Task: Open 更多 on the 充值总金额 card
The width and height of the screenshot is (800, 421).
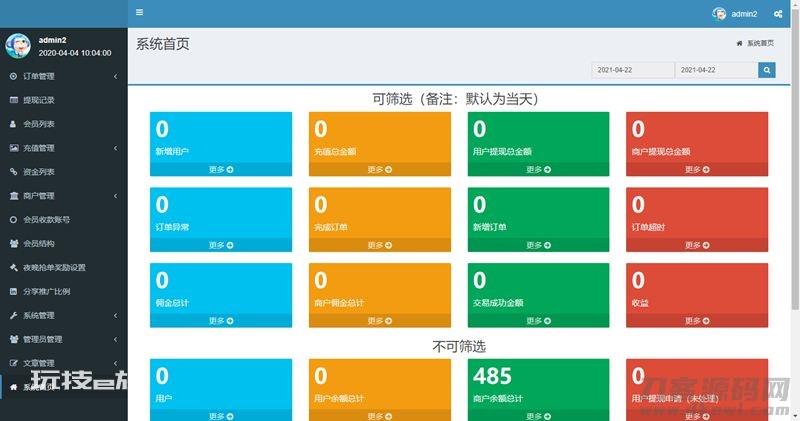Action: click(x=380, y=169)
